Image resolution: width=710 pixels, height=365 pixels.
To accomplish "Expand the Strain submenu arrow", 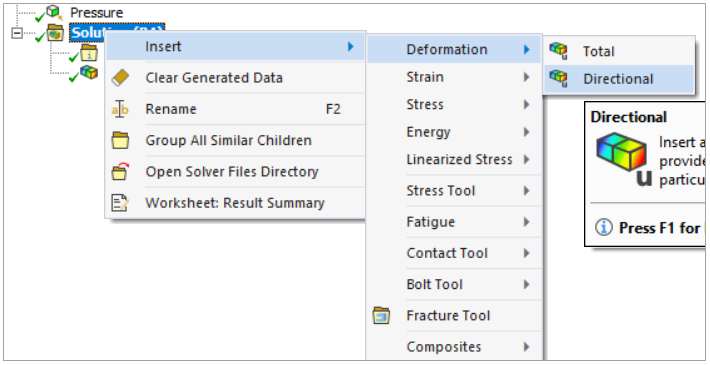I will pos(526,77).
